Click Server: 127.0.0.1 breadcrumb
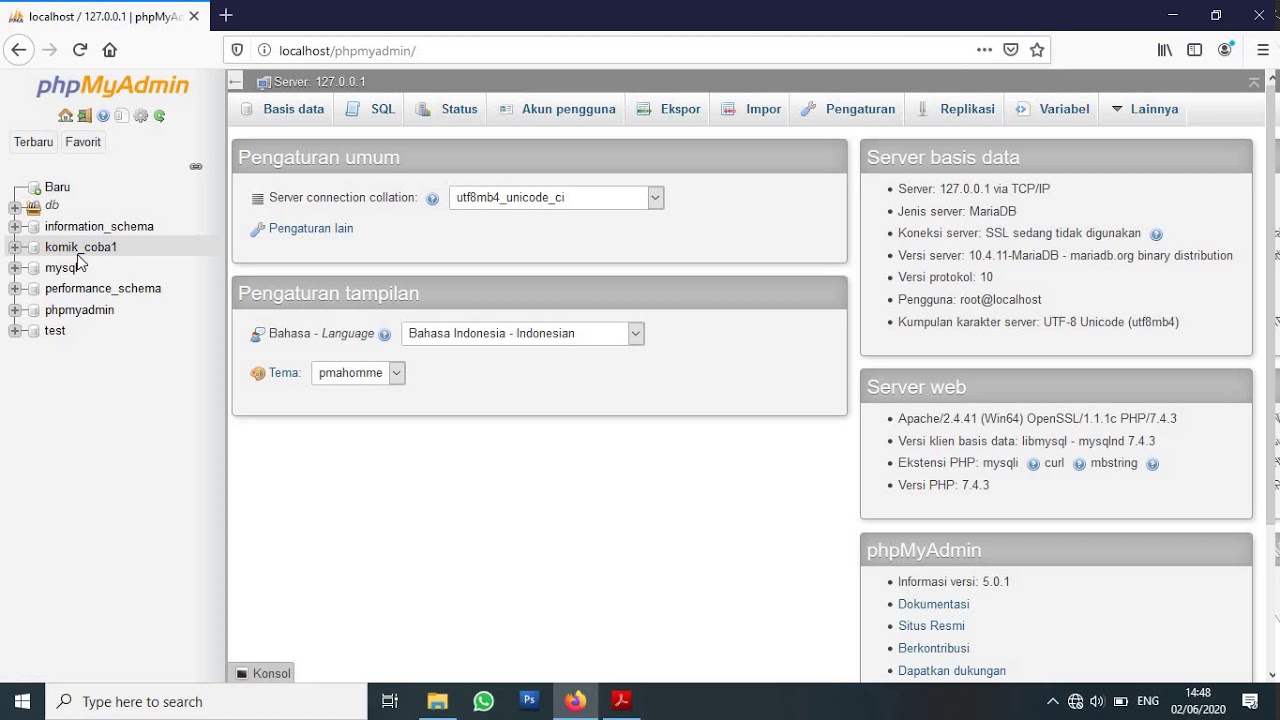This screenshot has width=1280, height=720. pos(319,82)
